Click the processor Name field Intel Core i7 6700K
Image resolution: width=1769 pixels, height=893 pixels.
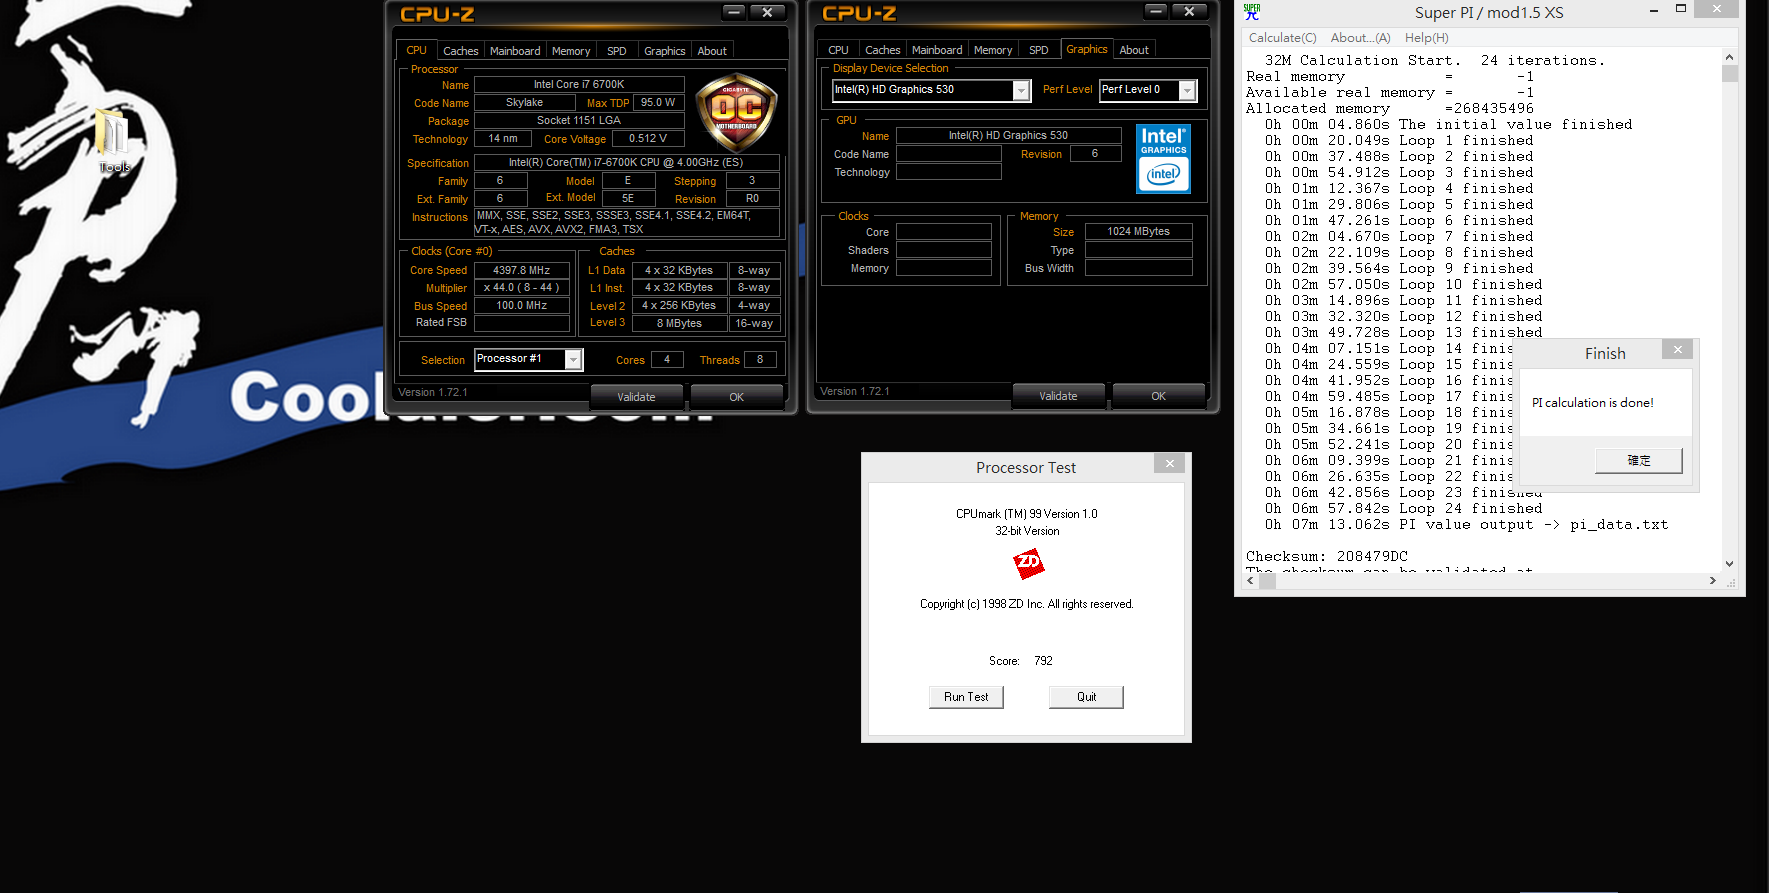coord(579,85)
